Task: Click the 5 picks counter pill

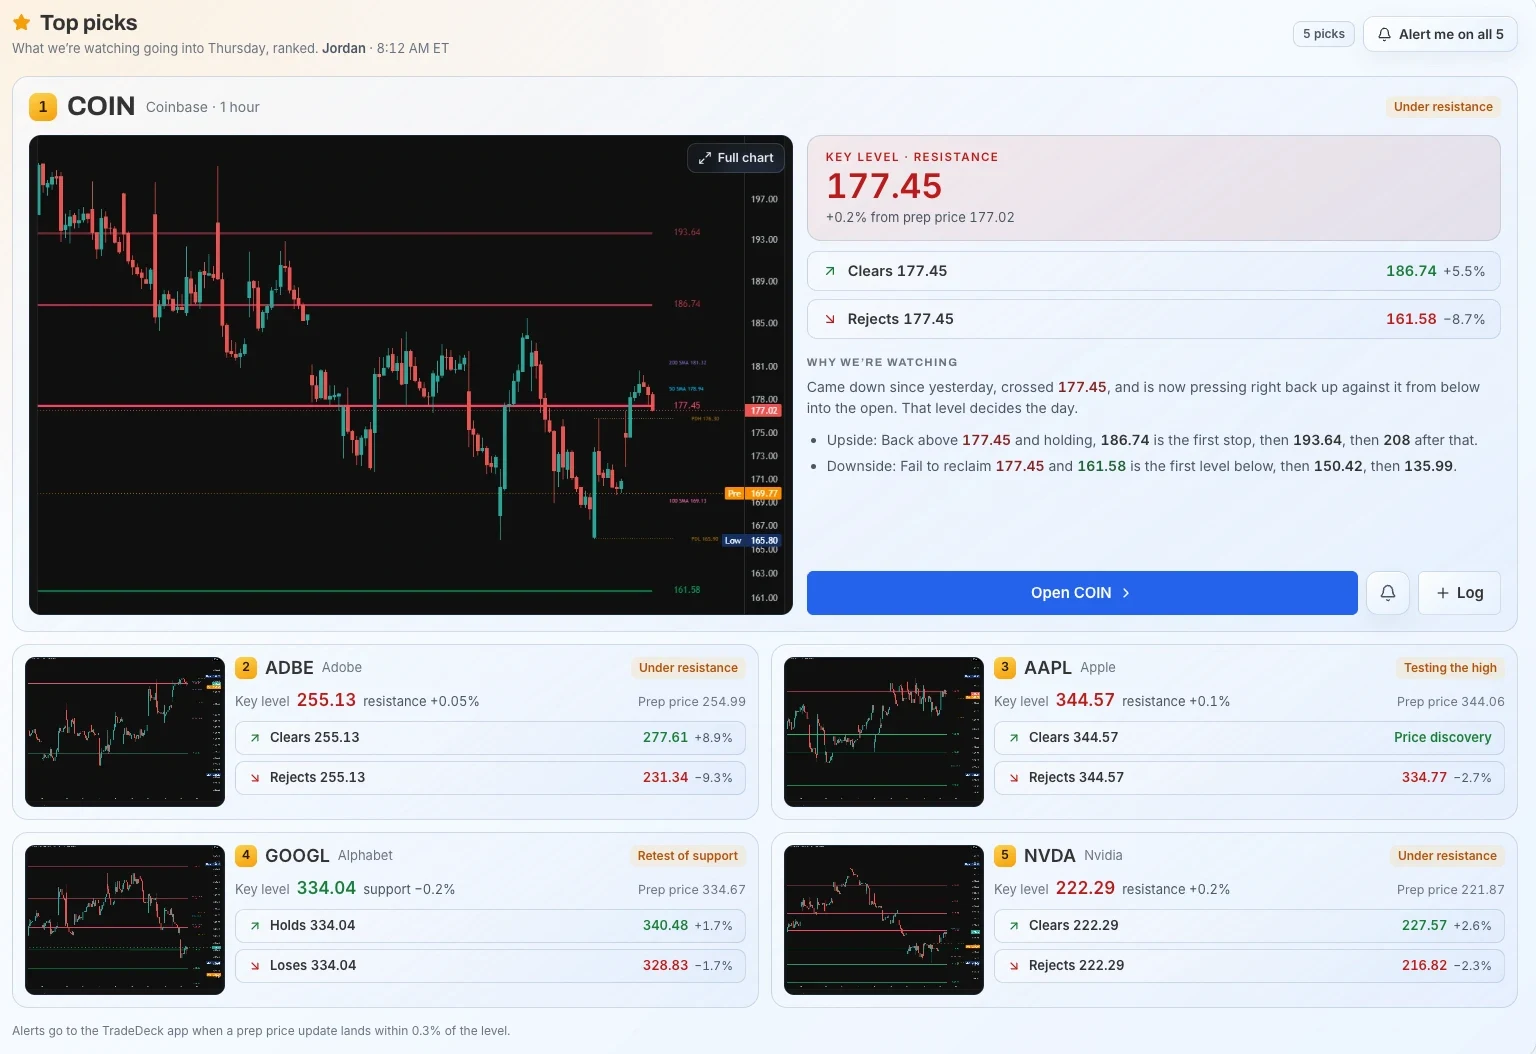Action: click(1323, 34)
